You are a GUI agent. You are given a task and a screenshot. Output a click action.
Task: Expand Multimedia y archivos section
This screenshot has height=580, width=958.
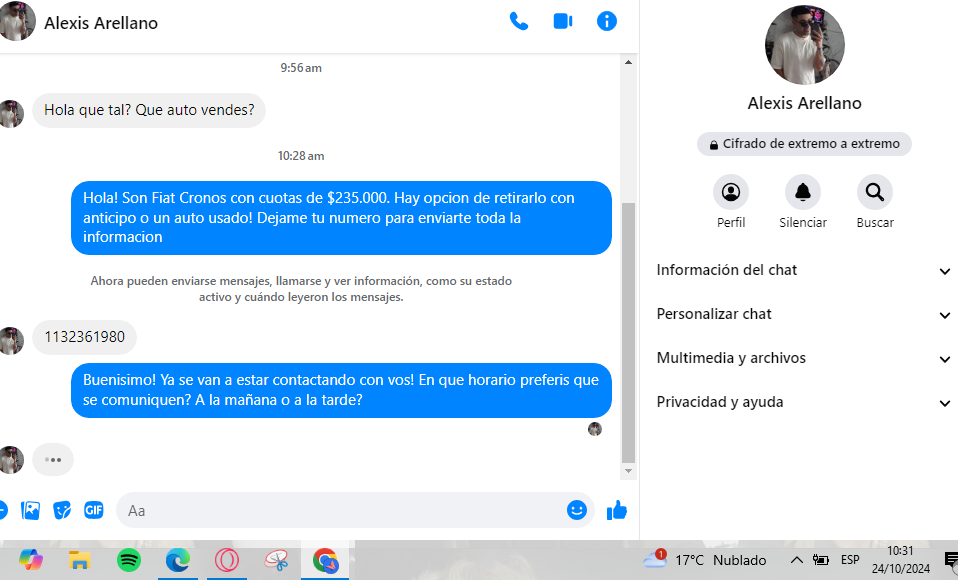click(x=803, y=358)
